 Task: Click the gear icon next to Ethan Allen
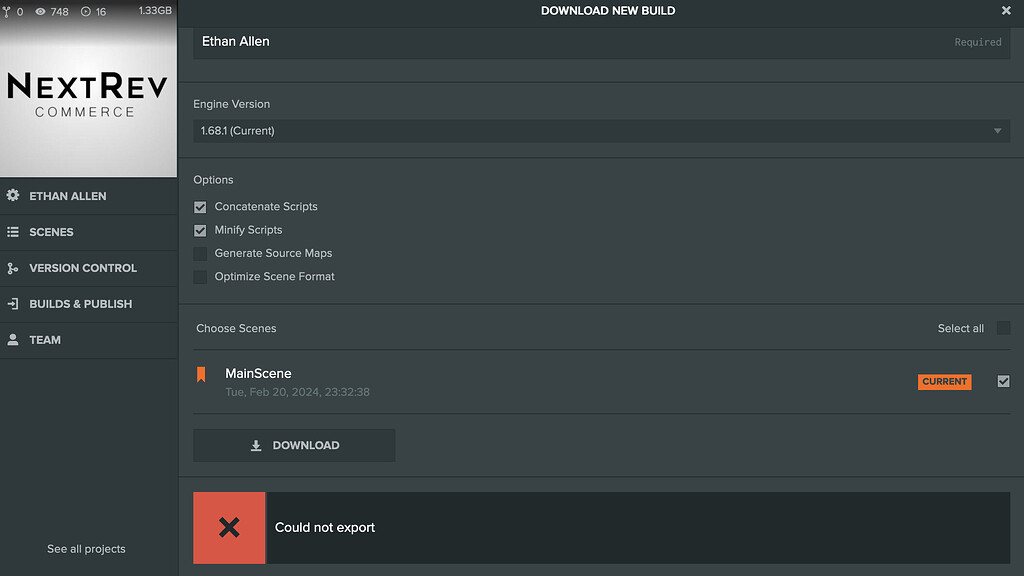13,196
